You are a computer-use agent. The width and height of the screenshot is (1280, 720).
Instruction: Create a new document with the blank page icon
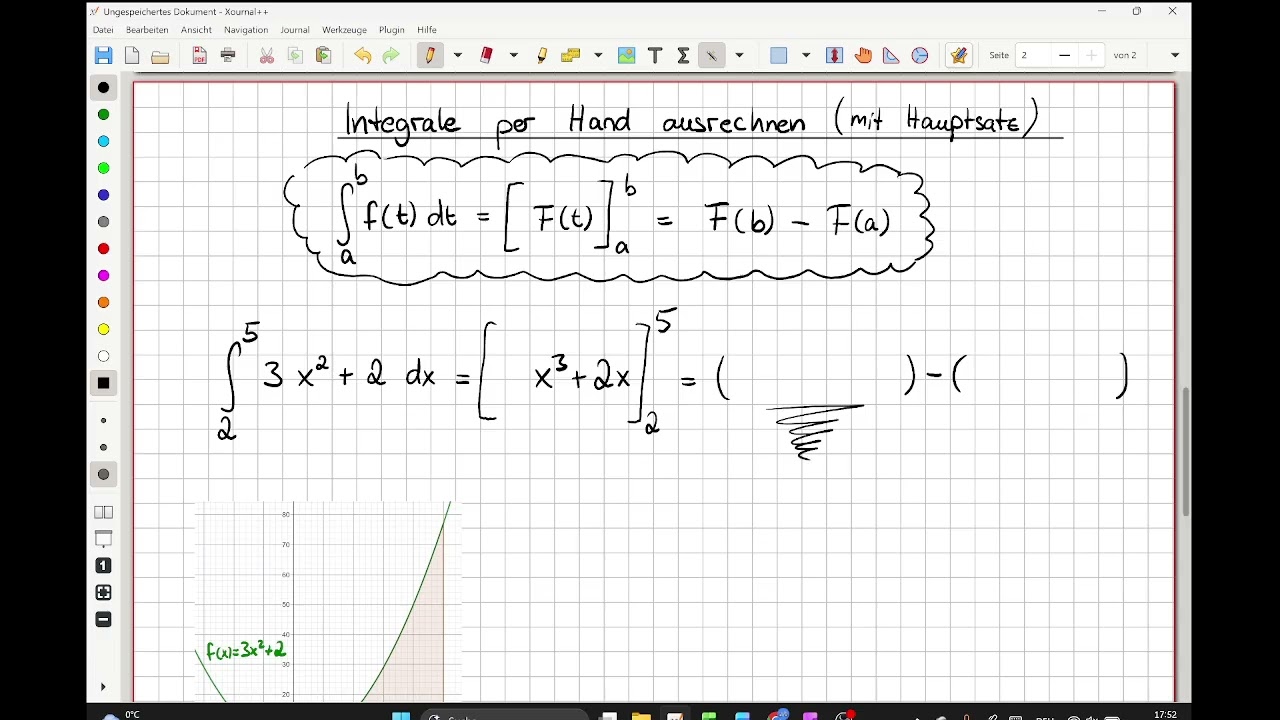click(132, 56)
